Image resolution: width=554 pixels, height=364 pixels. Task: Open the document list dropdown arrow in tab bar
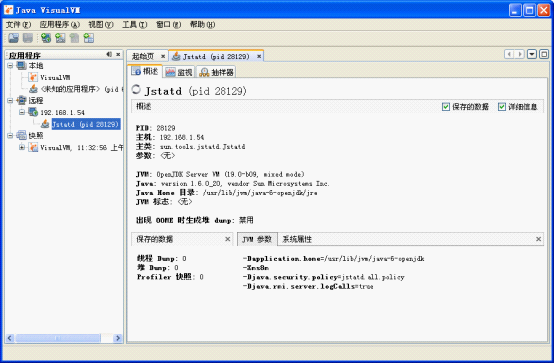(532, 54)
